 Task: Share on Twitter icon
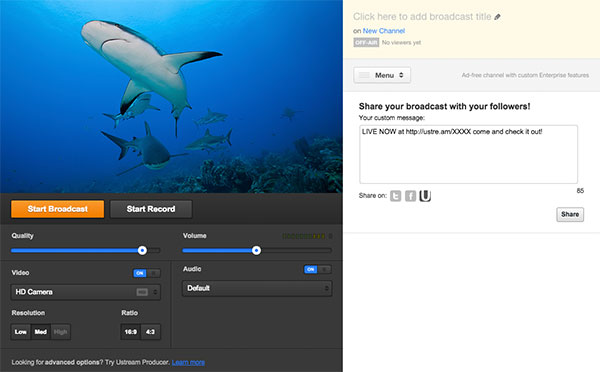[x=395, y=196]
